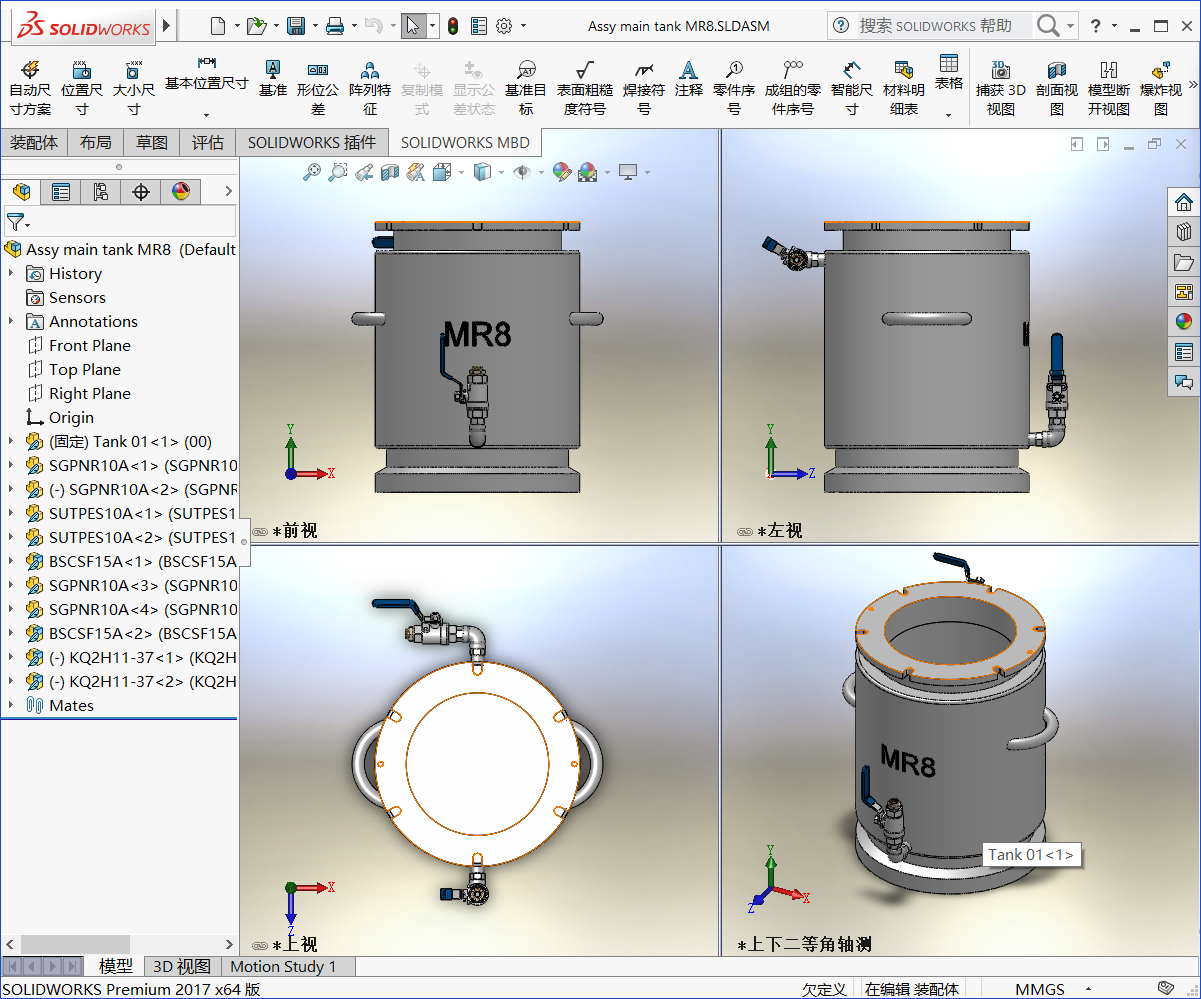The width and height of the screenshot is (1201, 999).
Task: Open the 基本位置尺寸 dropdown arrow
Action: 206,115
